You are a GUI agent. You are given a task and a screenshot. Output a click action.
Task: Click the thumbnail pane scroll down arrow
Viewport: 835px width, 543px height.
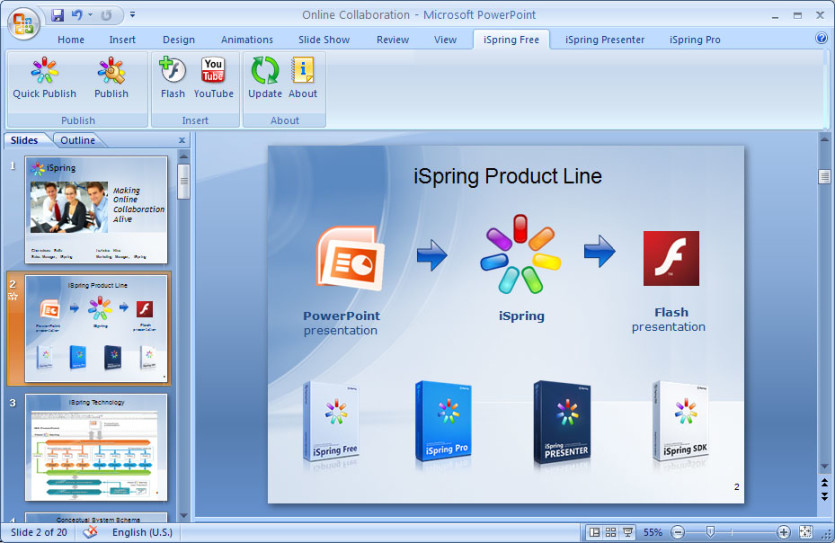point(184,515)
